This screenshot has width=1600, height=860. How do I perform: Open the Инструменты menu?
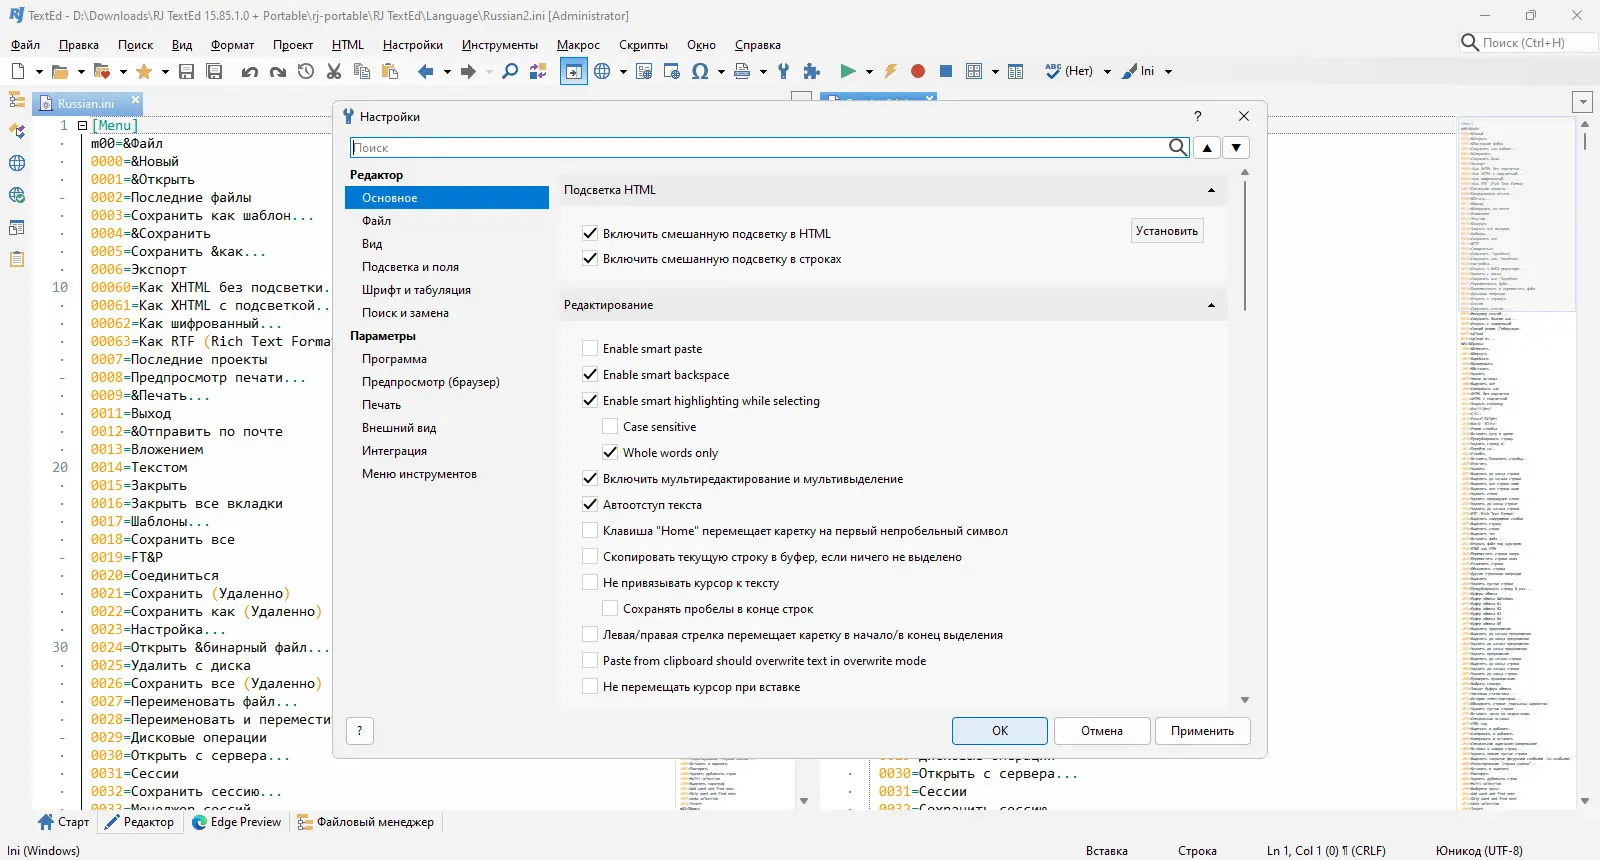click(499, 45)
